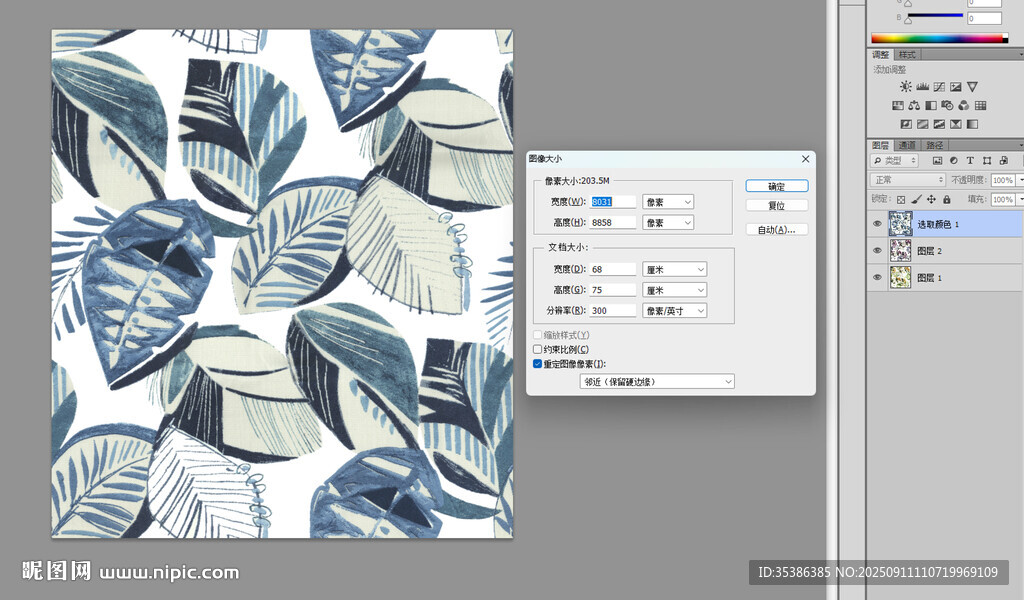Add a Levels adjustment (histogram icon)
This screenshot has width=1024, height=600.
click(923, 87)
